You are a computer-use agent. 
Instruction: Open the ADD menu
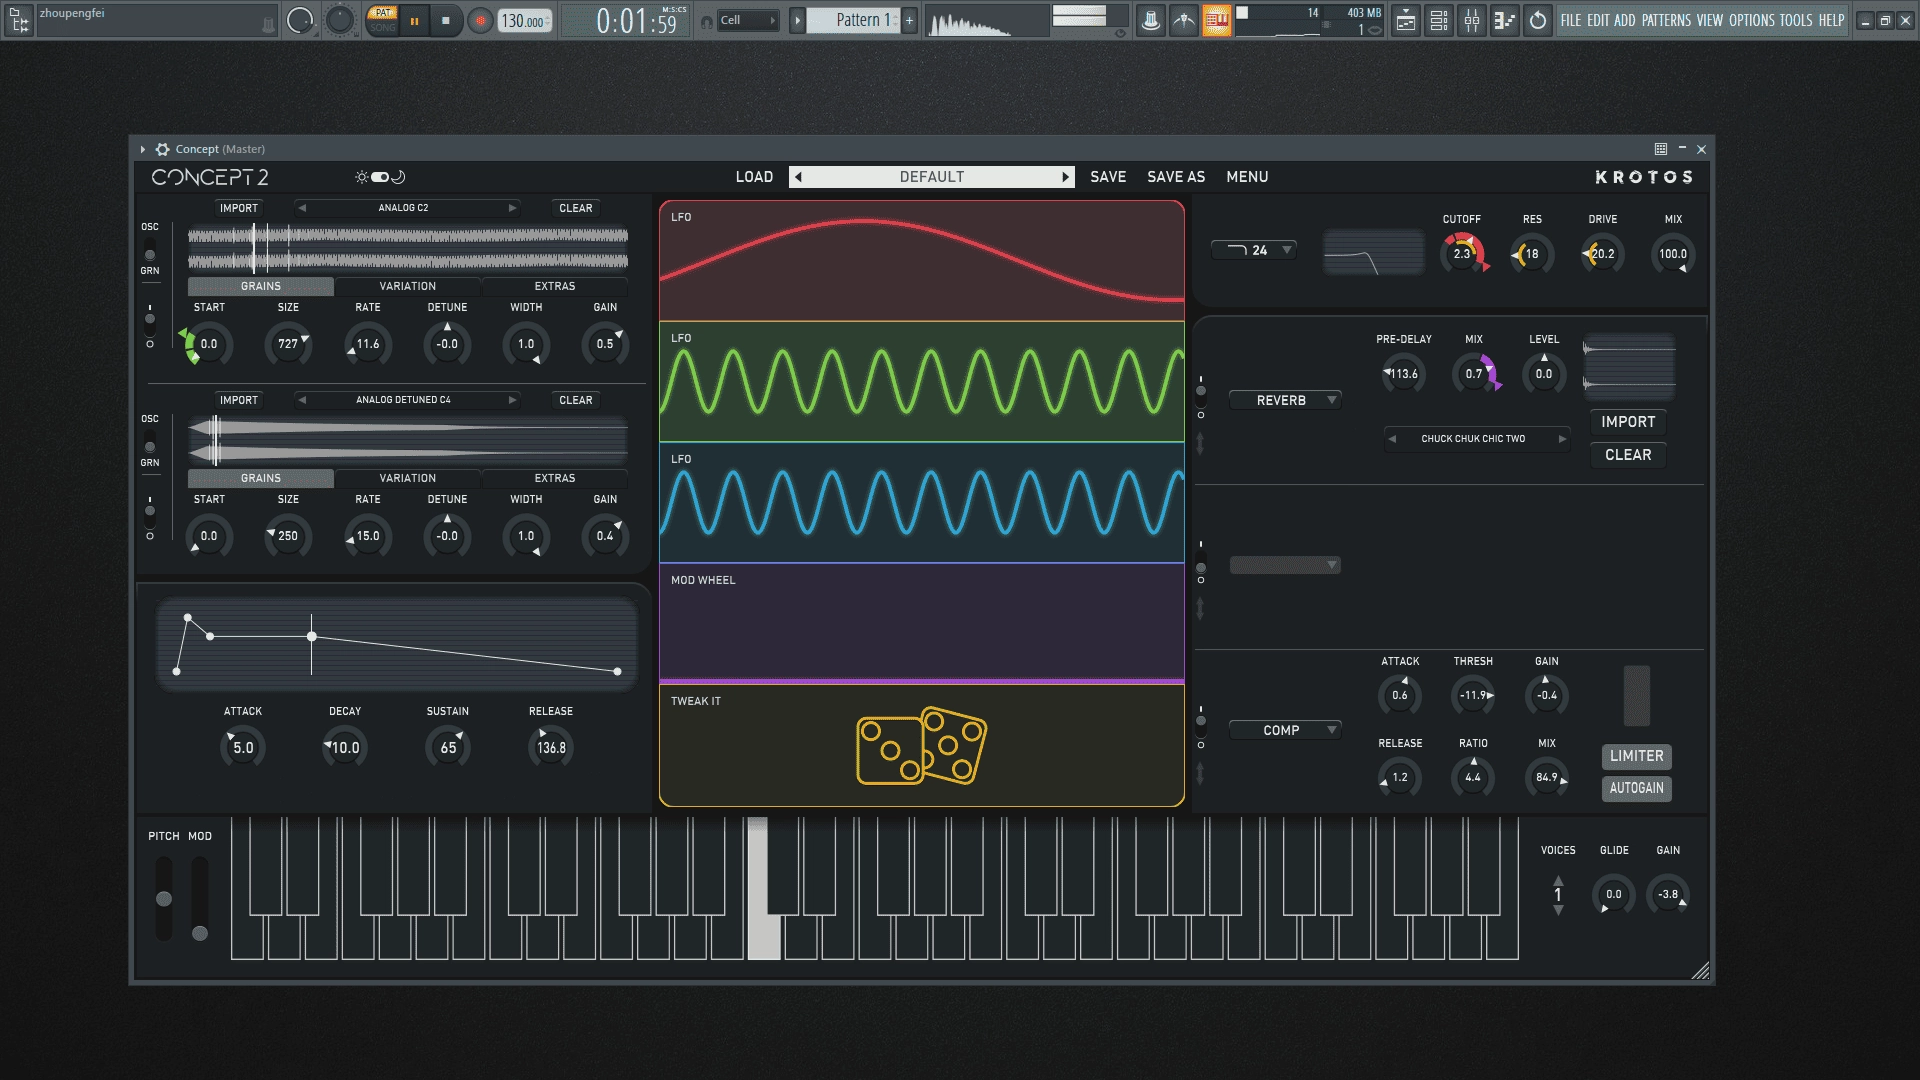[1625, 20]
